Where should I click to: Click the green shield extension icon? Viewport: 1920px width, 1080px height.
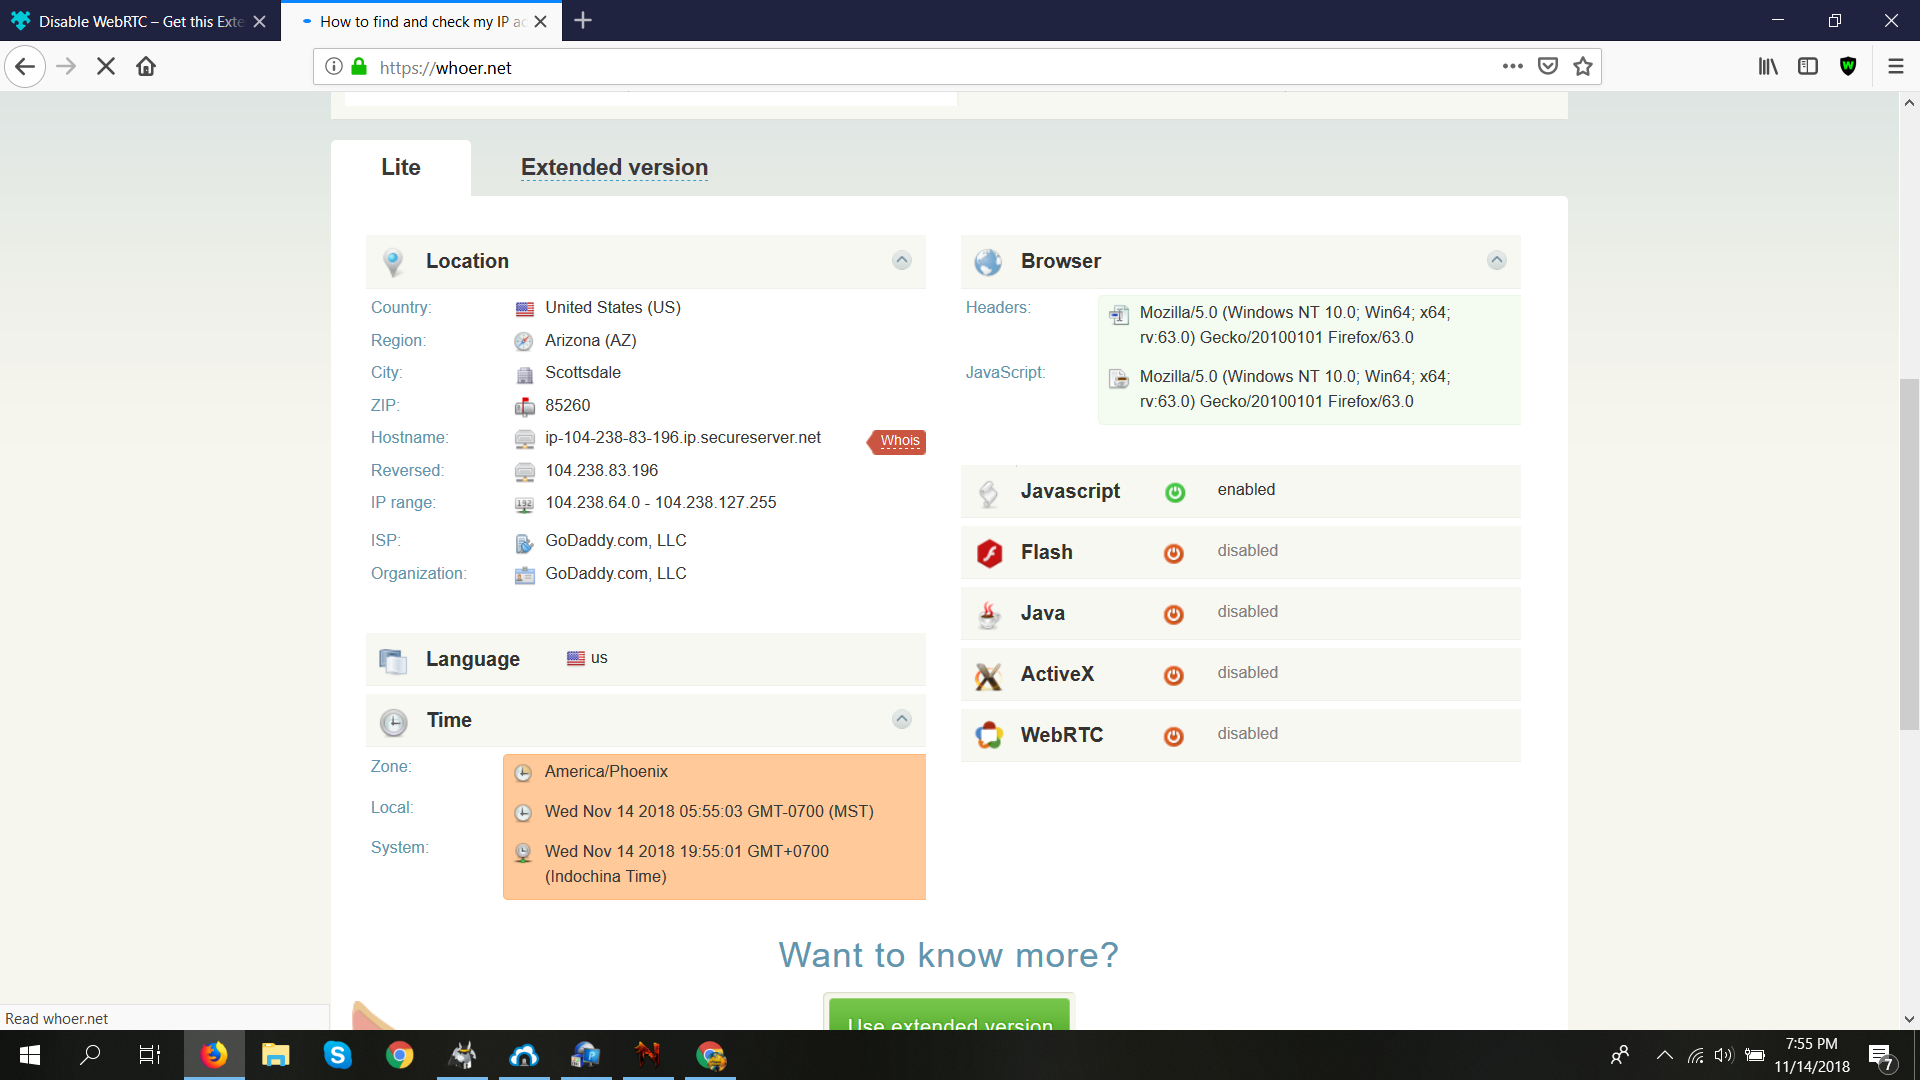coord(1848,67)
